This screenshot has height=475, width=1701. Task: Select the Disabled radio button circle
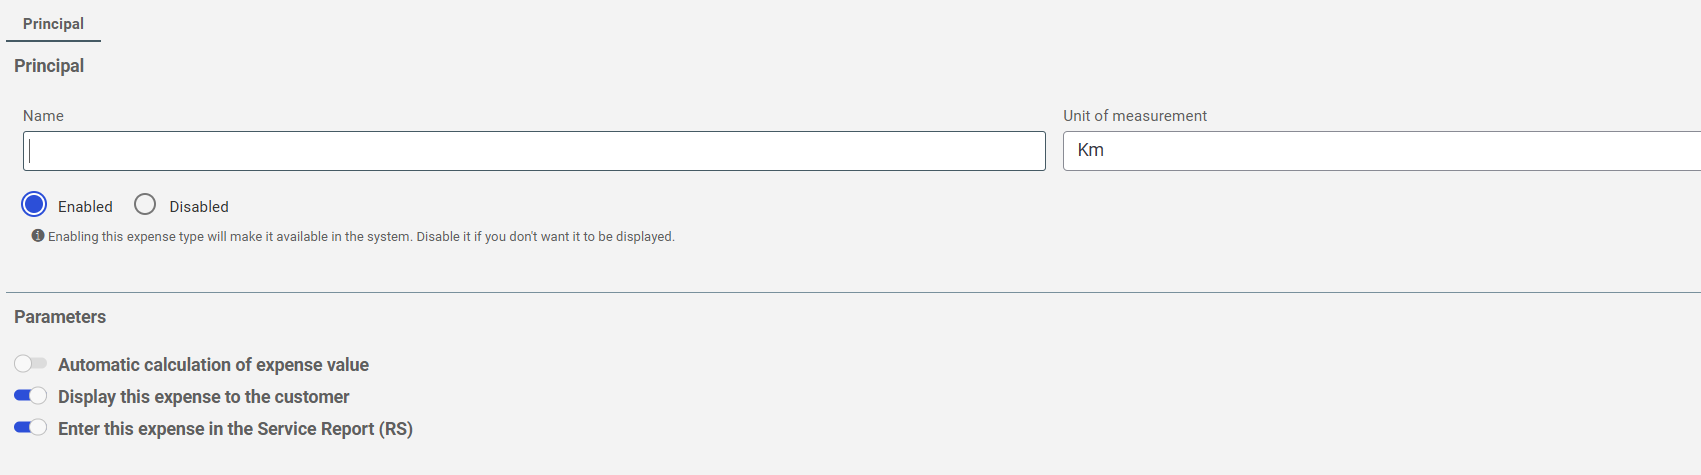(x=145, y=204)
